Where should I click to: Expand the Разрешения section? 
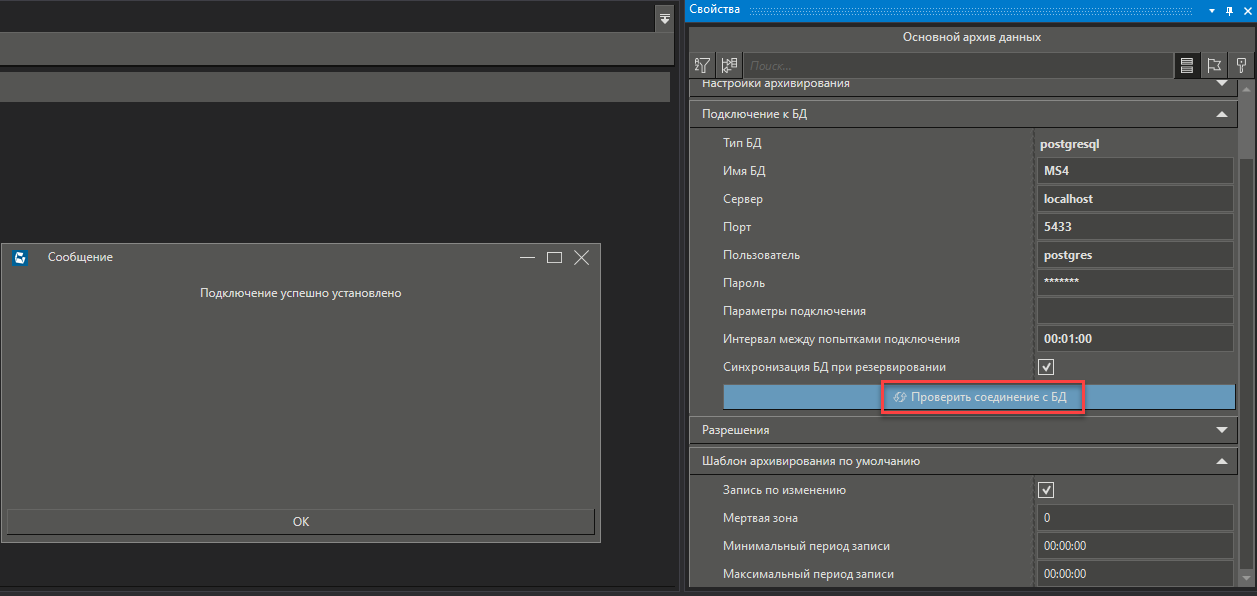tap(1221, 430)
